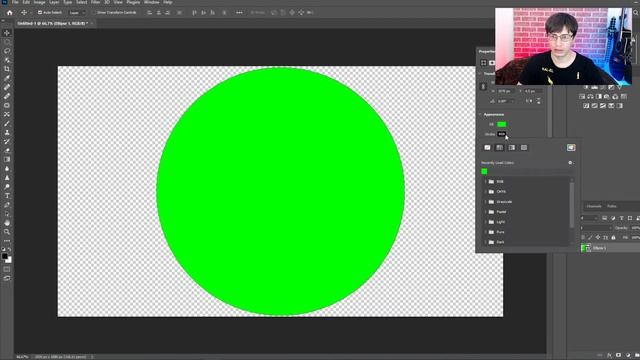Expand the RGB swatch folder
The image size is (640, 360).
(486, 182)
